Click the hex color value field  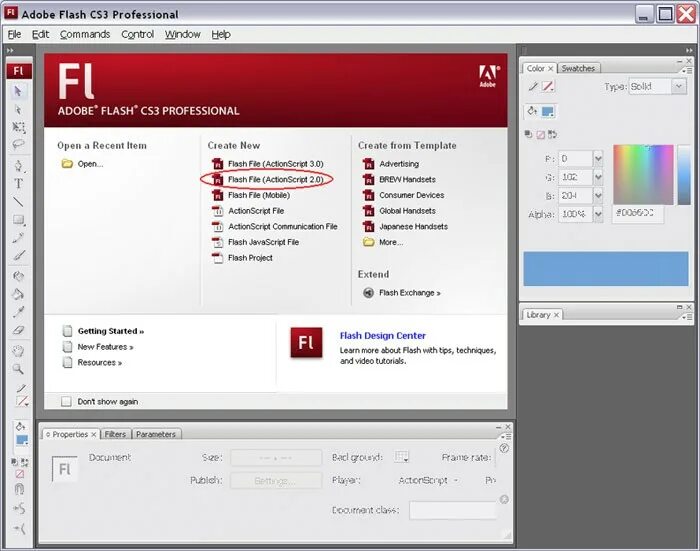[x=638, y=214]
